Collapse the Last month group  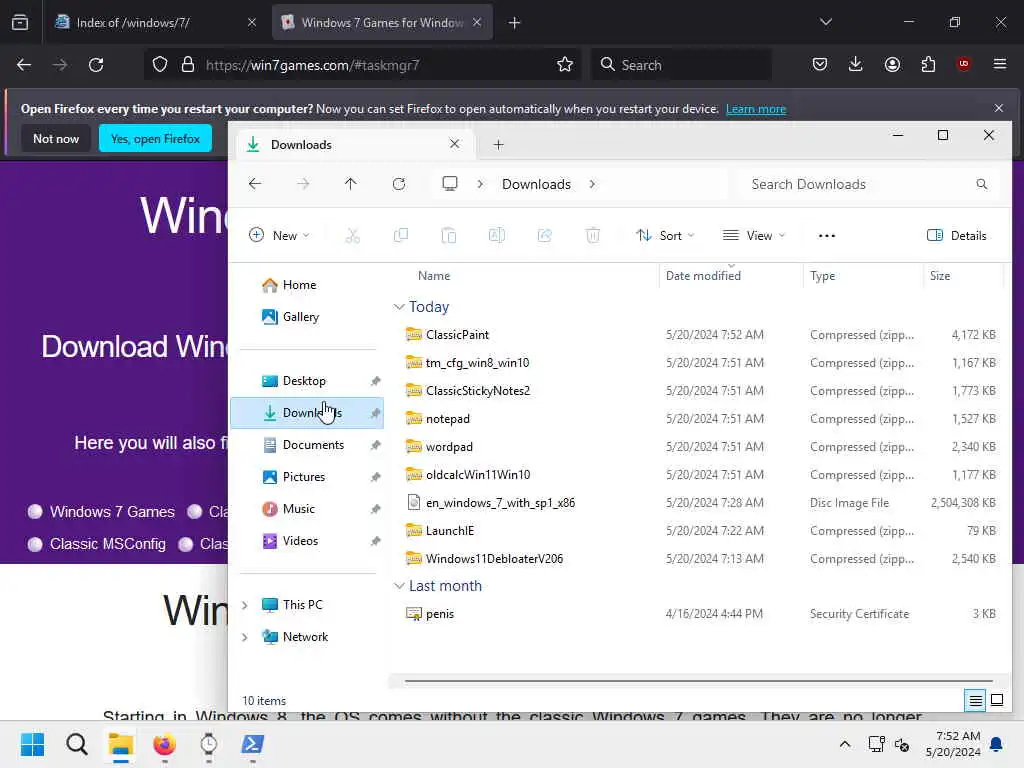click(x=399, y=586)
